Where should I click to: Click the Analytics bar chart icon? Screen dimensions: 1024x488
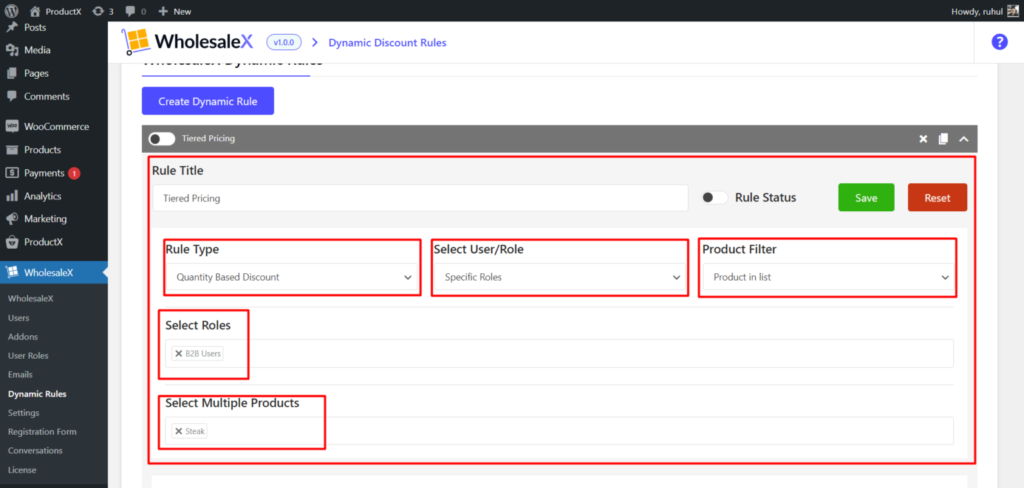(x=12, y=196)
